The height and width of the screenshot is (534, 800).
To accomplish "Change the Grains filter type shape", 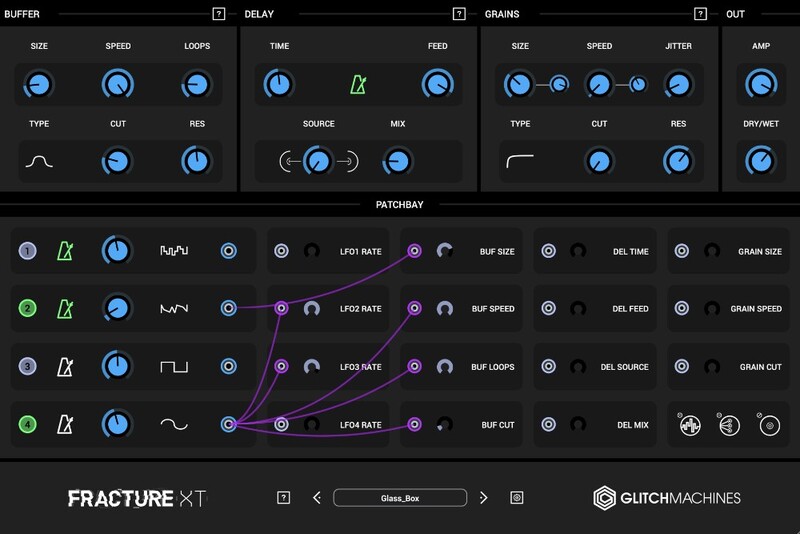I will (520, 162).
